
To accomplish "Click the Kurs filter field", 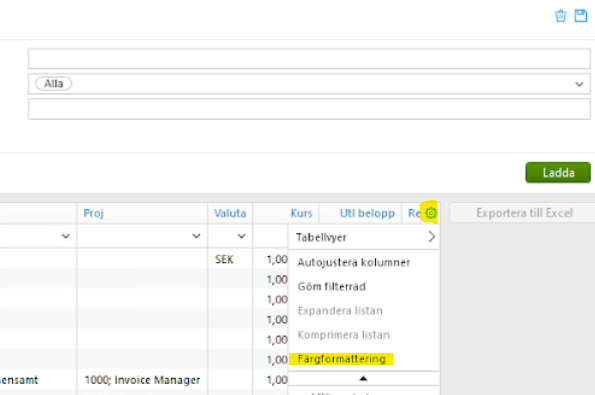I will [x=270, y=236].
